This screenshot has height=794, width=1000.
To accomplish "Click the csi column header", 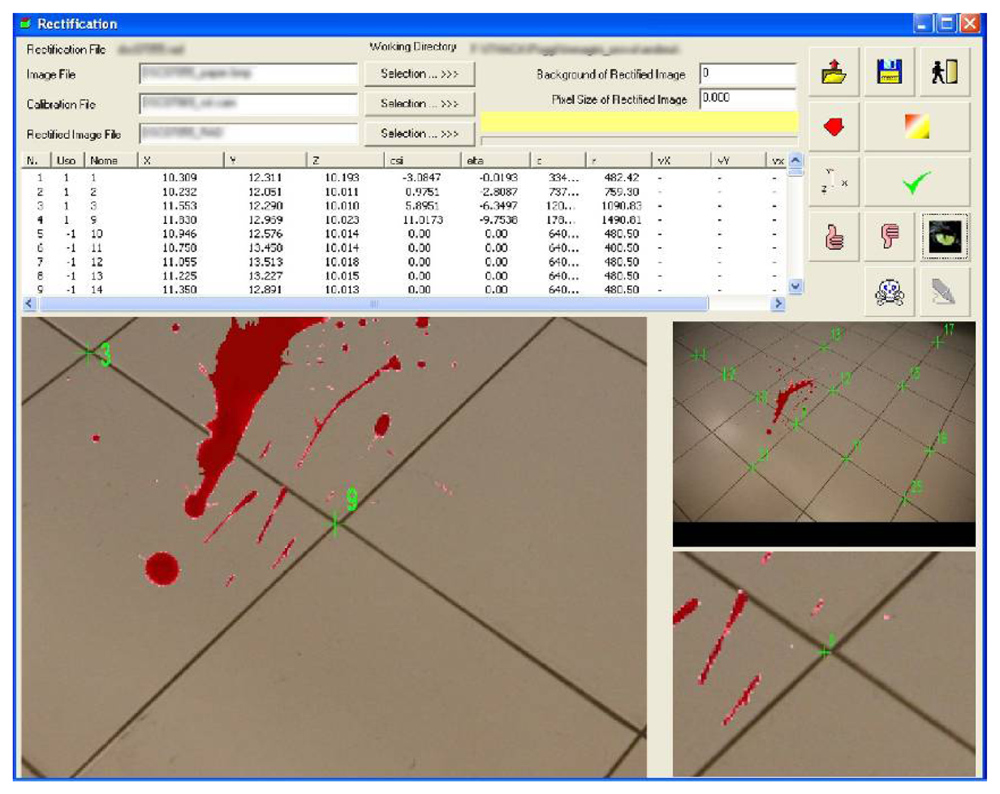I will point(422,160).
